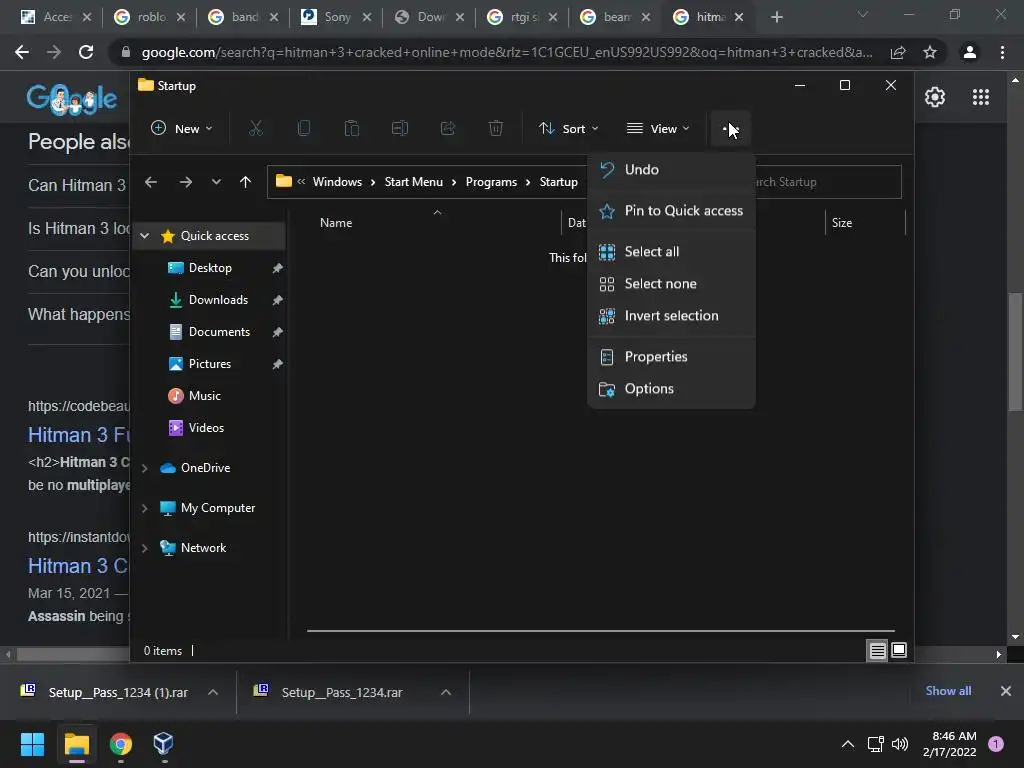
Task: Click the Paste icon in Explorer toolbar
Action: point(351,129)
